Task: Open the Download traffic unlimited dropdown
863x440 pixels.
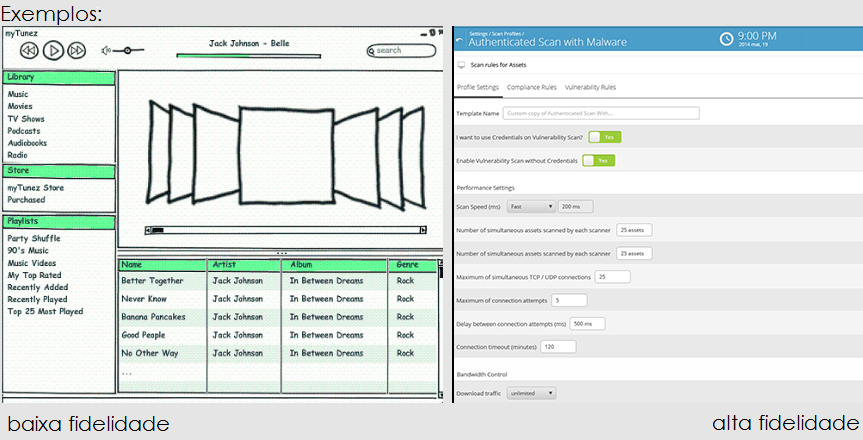Action: [x=532, y=393]
